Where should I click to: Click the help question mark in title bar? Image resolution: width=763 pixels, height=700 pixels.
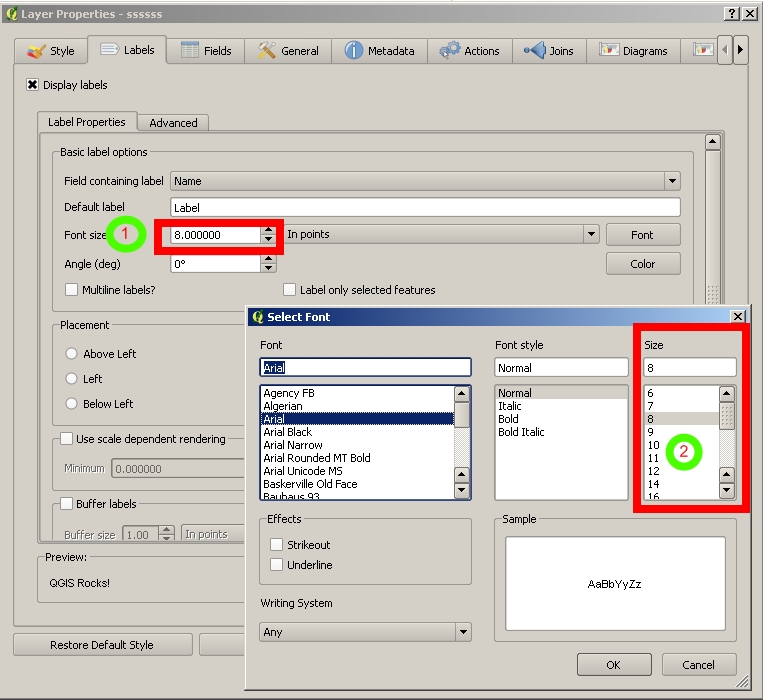click(x=731, y=13)
